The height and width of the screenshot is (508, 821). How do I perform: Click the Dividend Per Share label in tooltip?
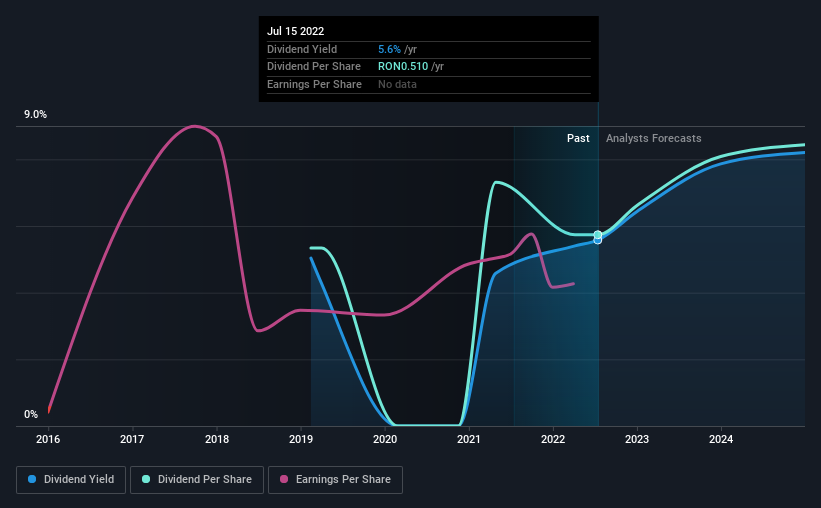314,67
